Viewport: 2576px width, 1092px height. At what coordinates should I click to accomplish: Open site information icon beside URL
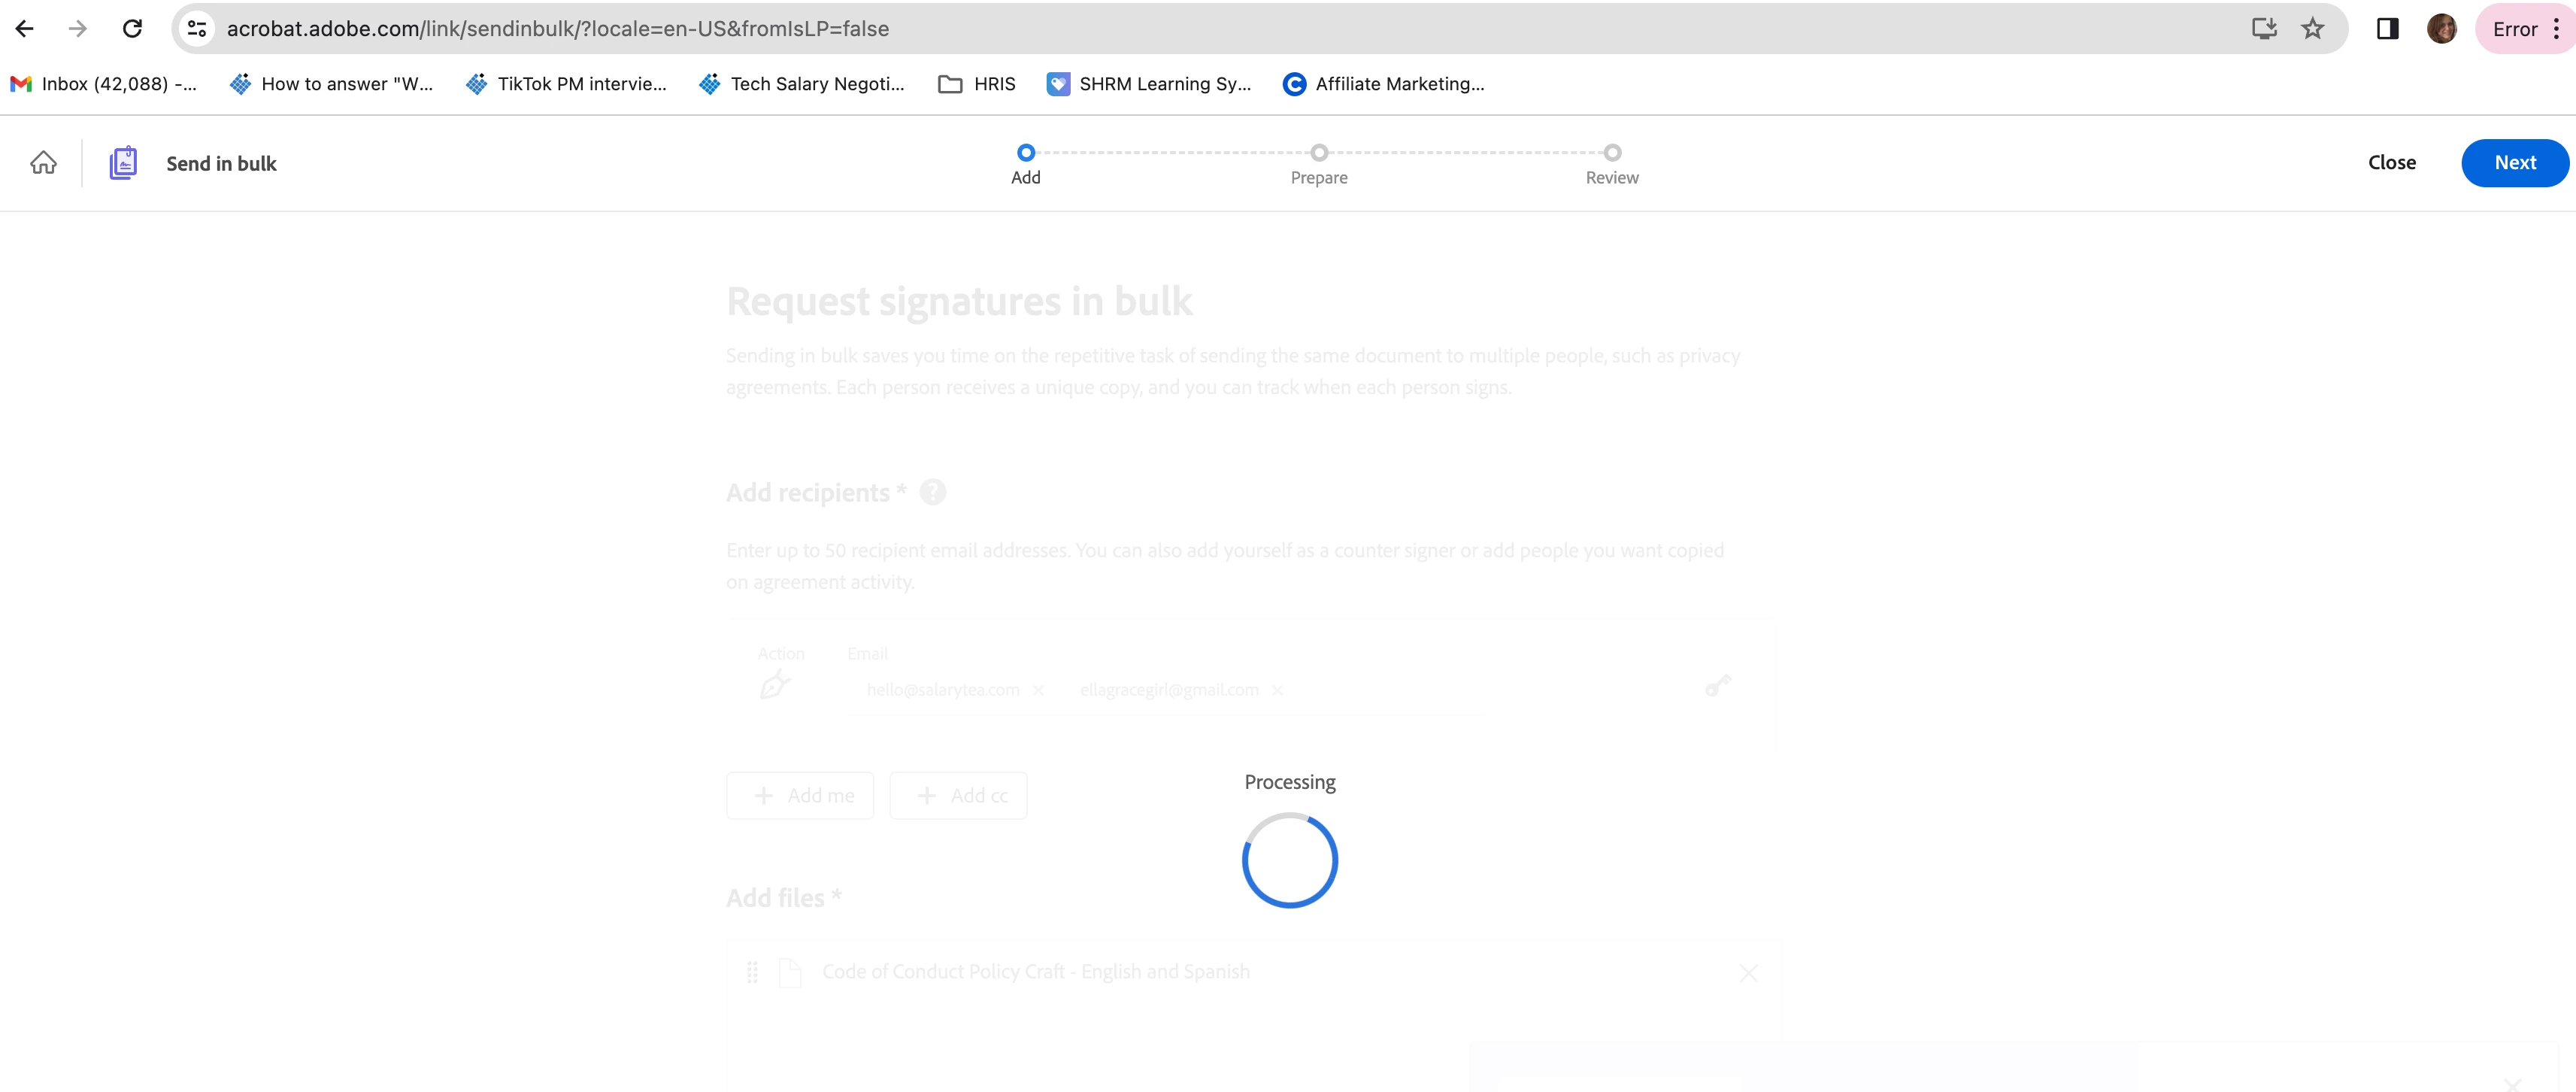click(x=197, y=29)
